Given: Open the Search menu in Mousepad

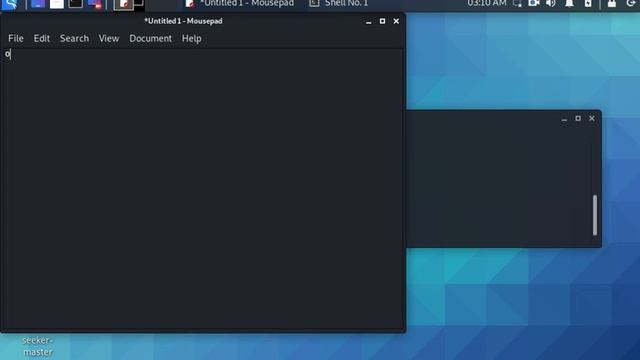Looking at the screenshot, I should [74, 38].
